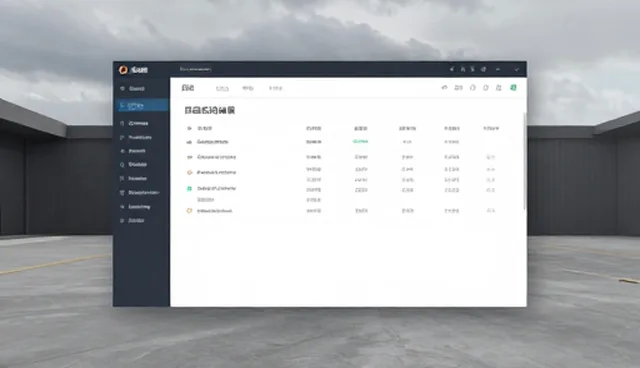Click the green status text in the table
Image resolution: width=640 pixels, height=368 pixels.
point(360,142)
